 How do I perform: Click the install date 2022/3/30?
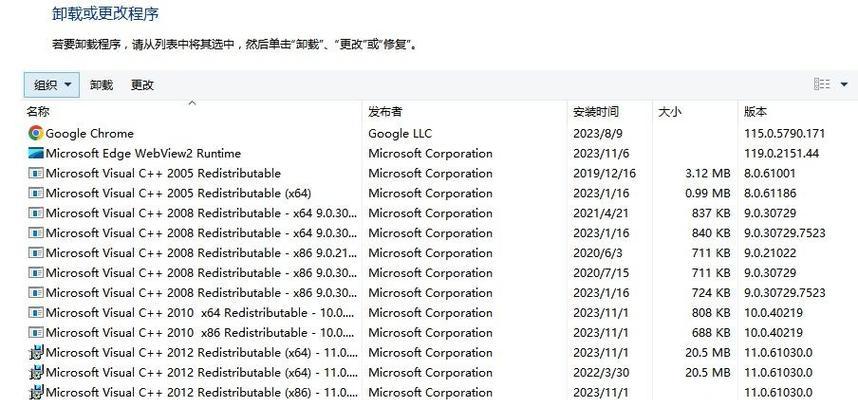pyautogui.click(x=601, y=373)
